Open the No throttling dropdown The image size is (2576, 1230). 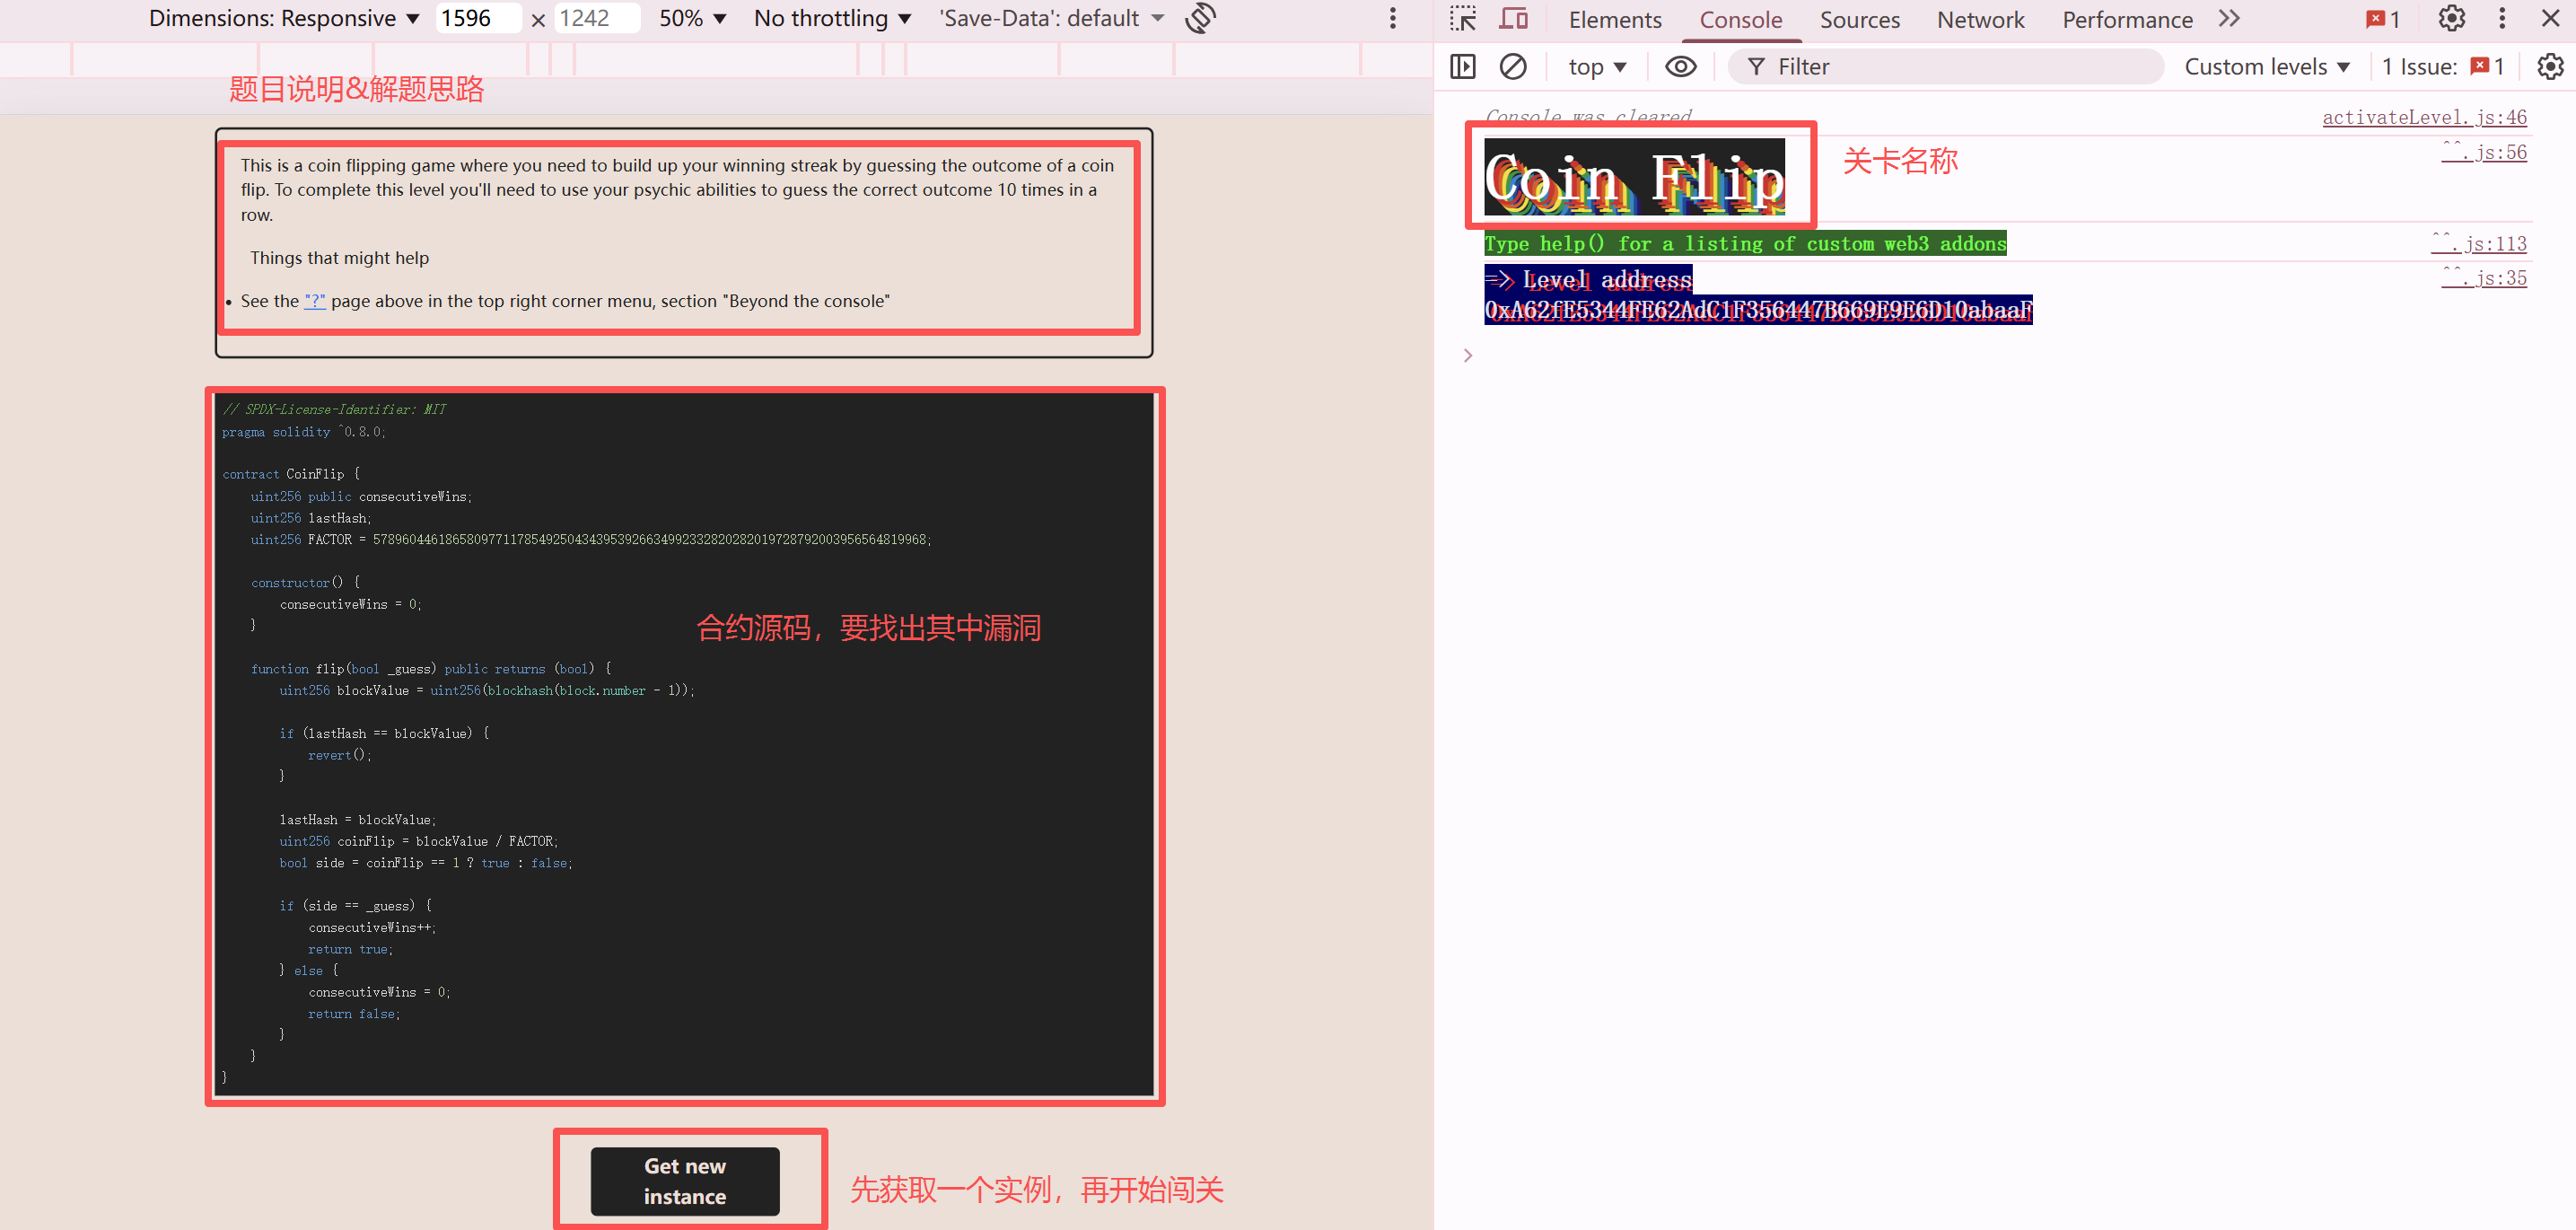(x=832, y=18)
